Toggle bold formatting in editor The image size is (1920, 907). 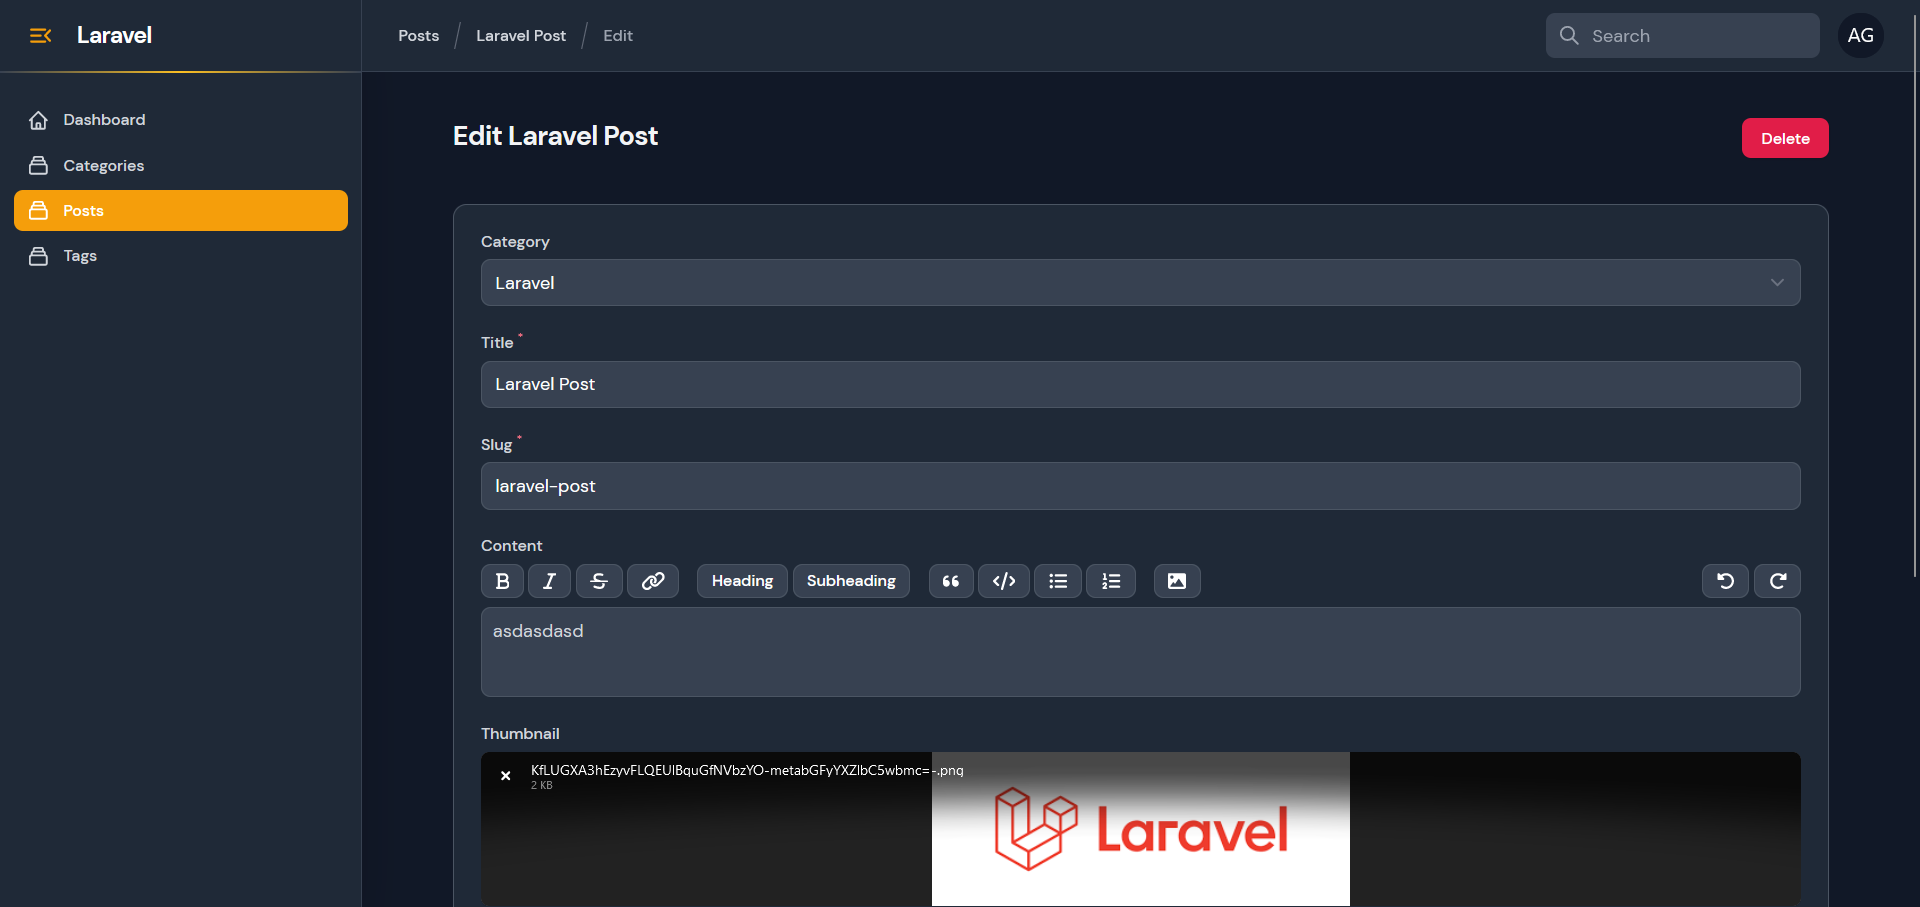[x=503, y=581]
